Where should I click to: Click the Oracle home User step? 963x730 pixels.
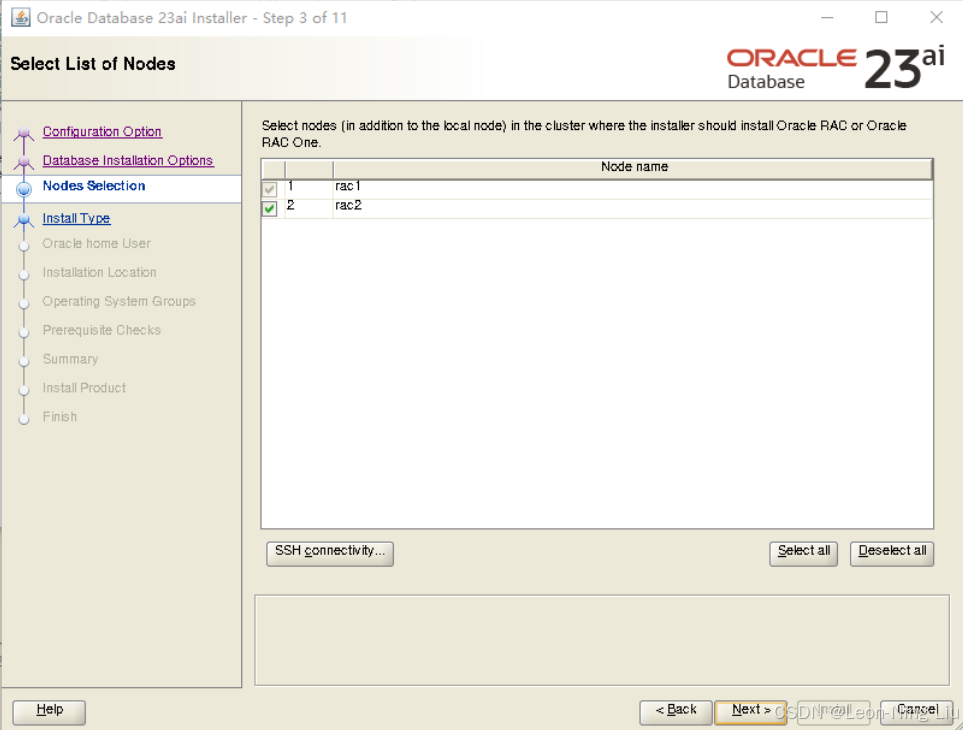click(x=96, y=244)
